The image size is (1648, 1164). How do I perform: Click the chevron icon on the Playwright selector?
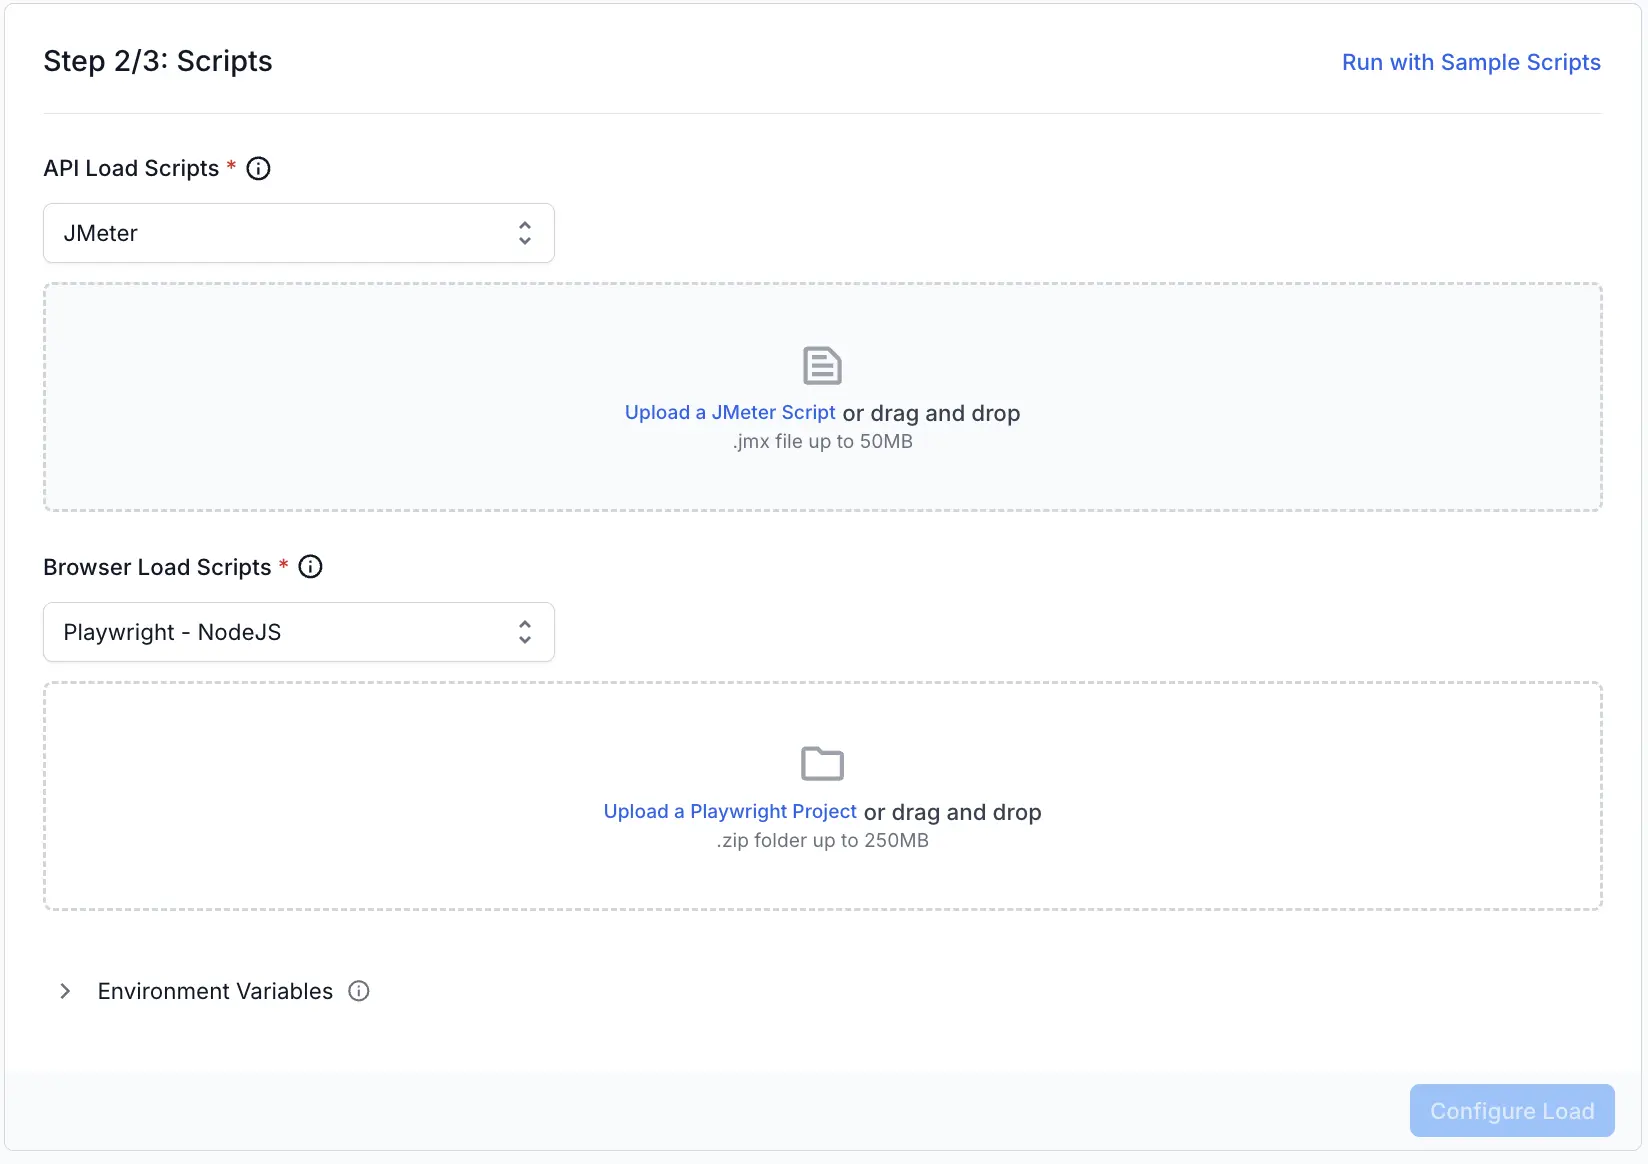[524, 632]
